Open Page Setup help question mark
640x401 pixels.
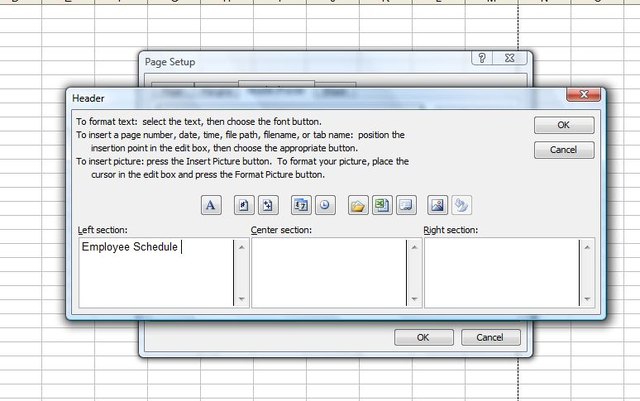point(482,58)
